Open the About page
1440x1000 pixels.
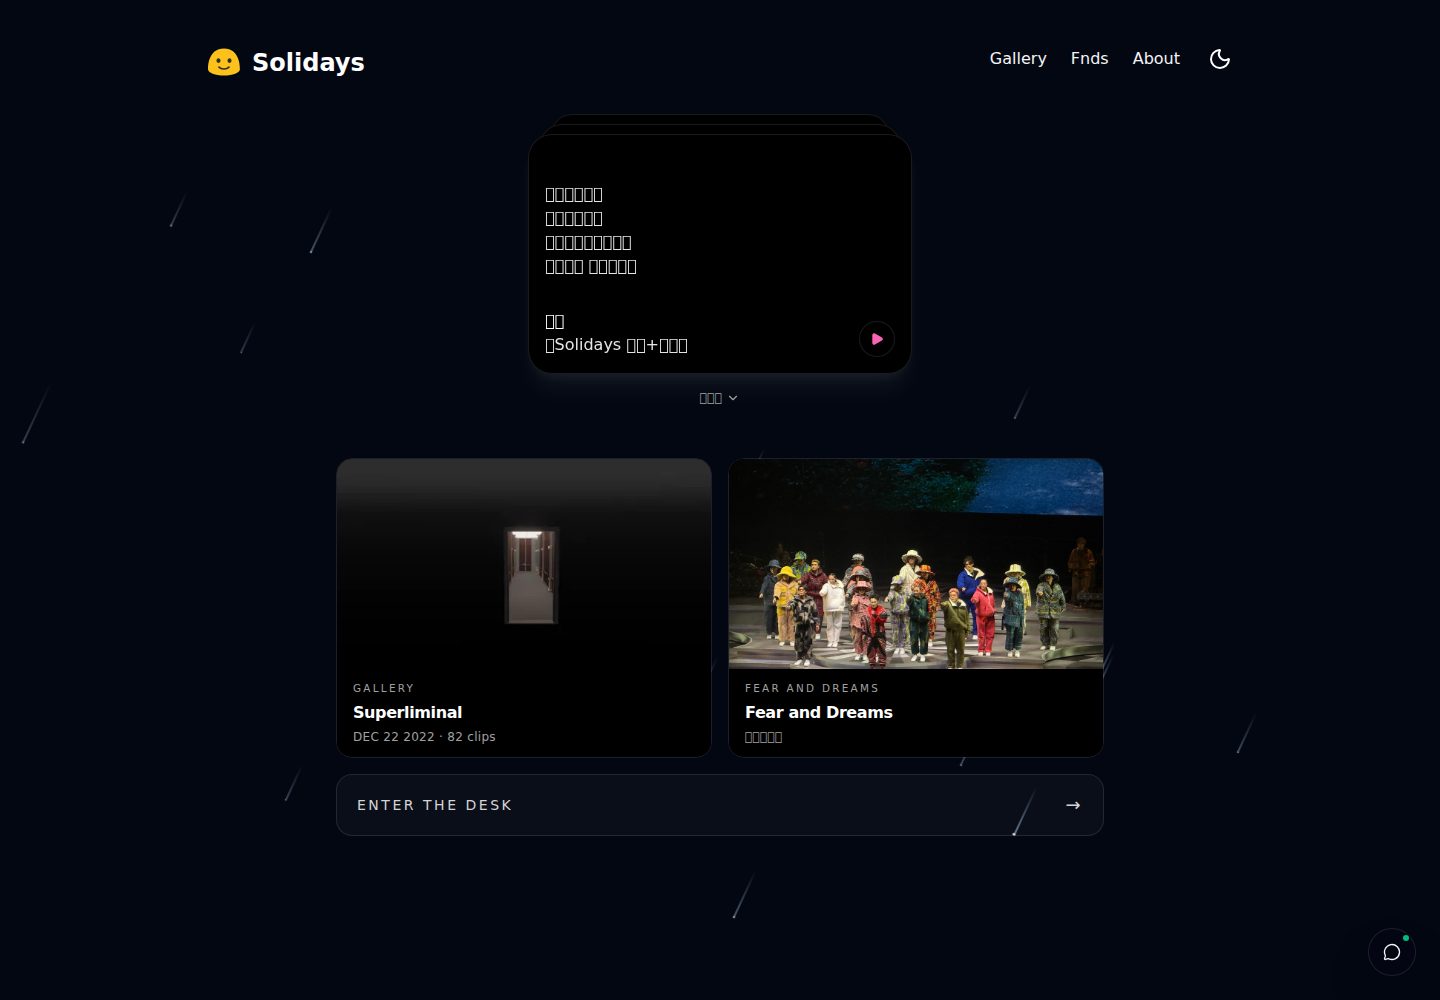click(1156, 59)
